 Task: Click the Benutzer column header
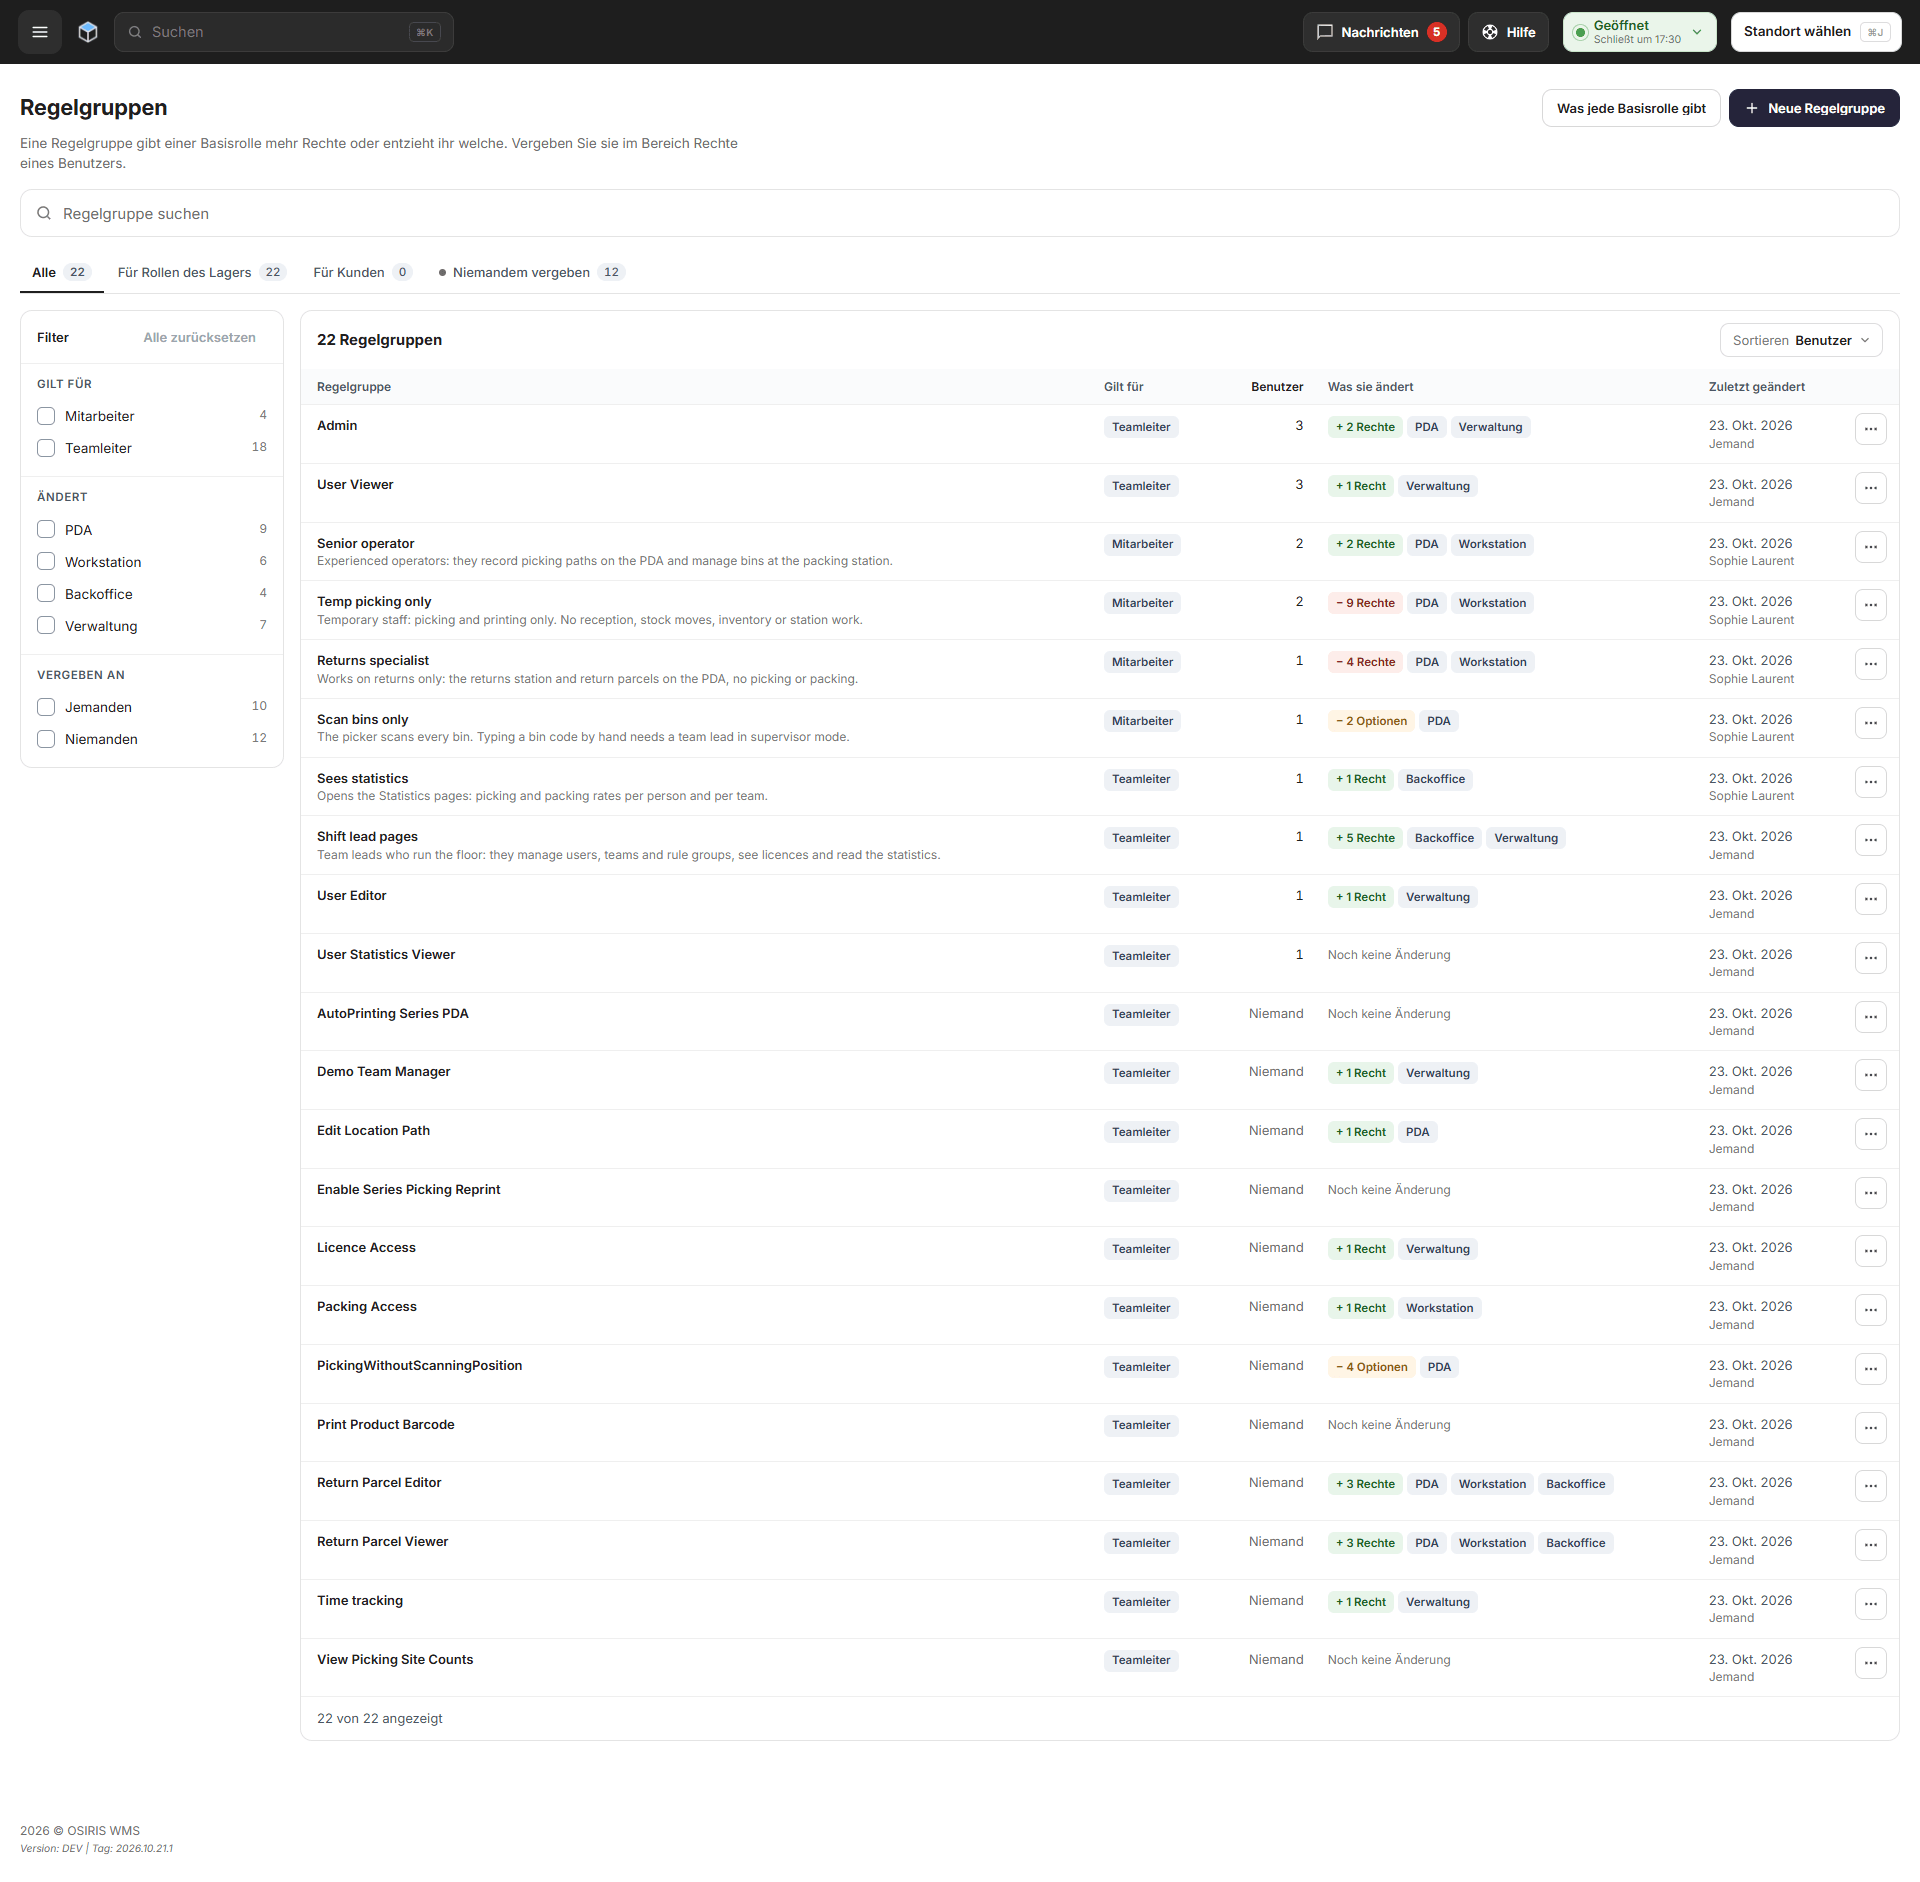coord(1277,387)
